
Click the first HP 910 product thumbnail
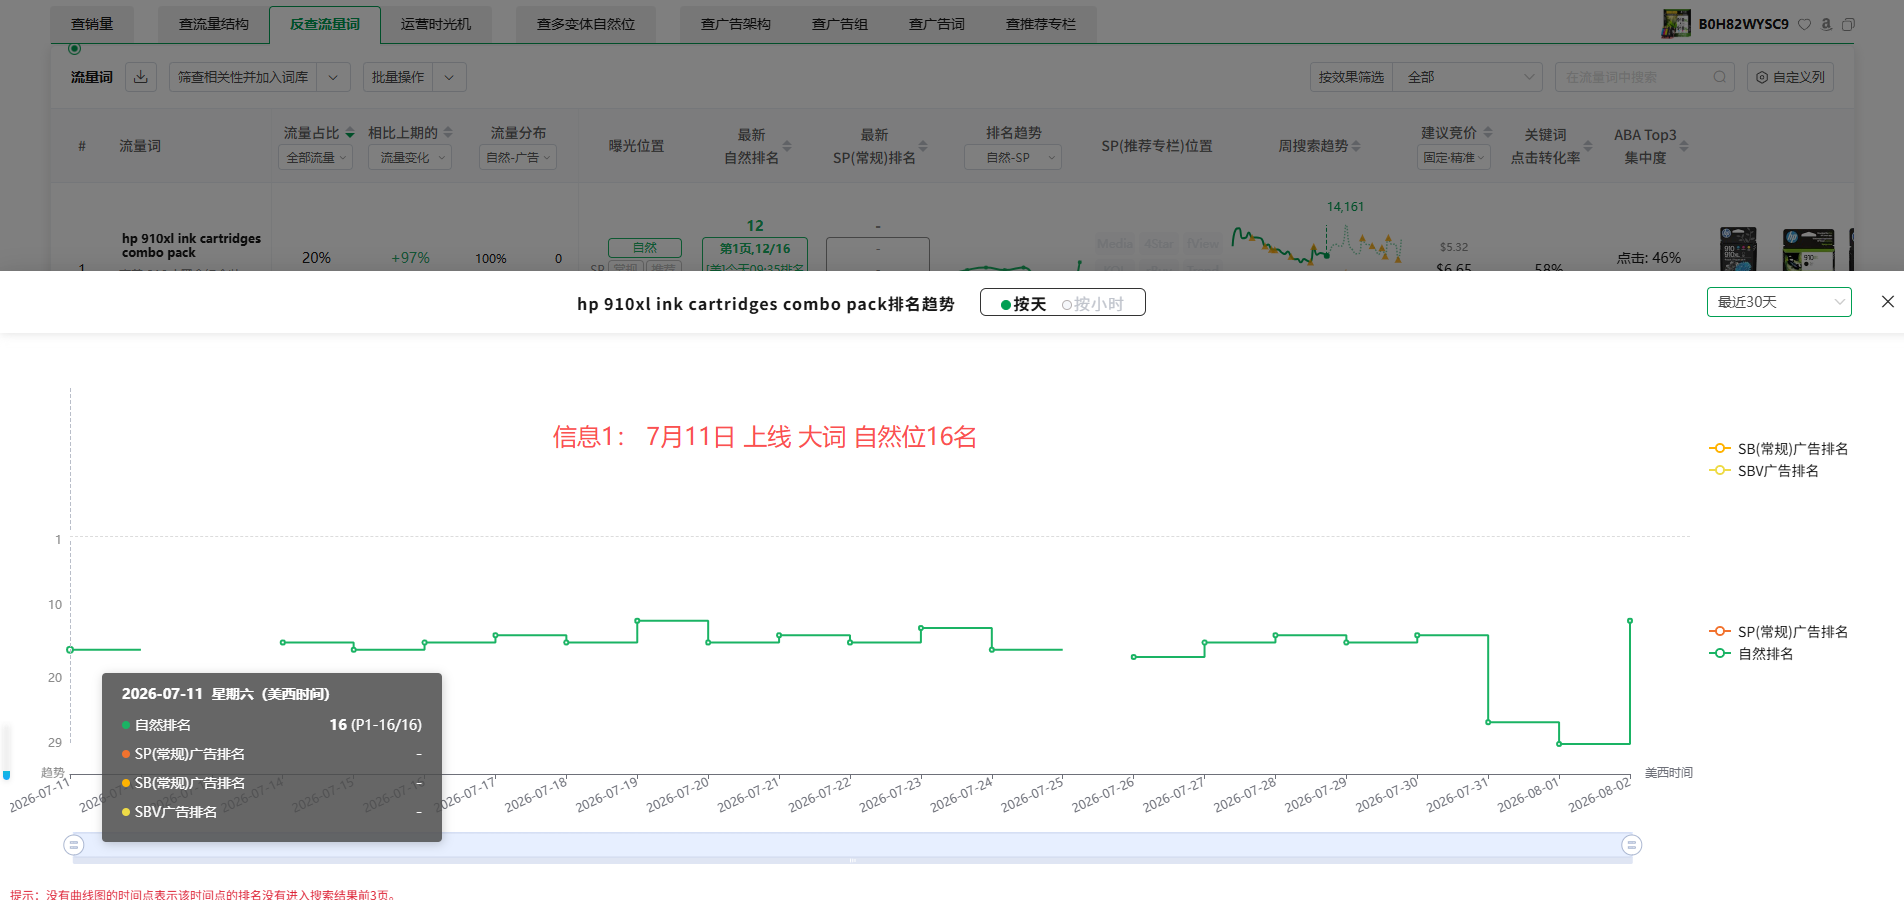(x=1738, y=249)
